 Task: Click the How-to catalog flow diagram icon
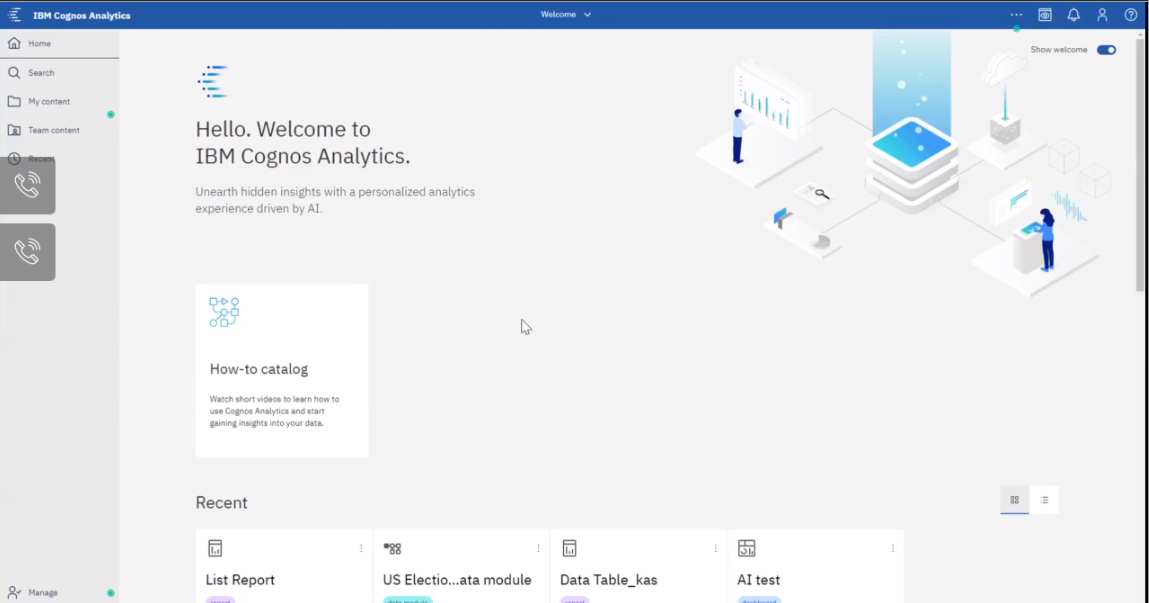pos(224,312)
